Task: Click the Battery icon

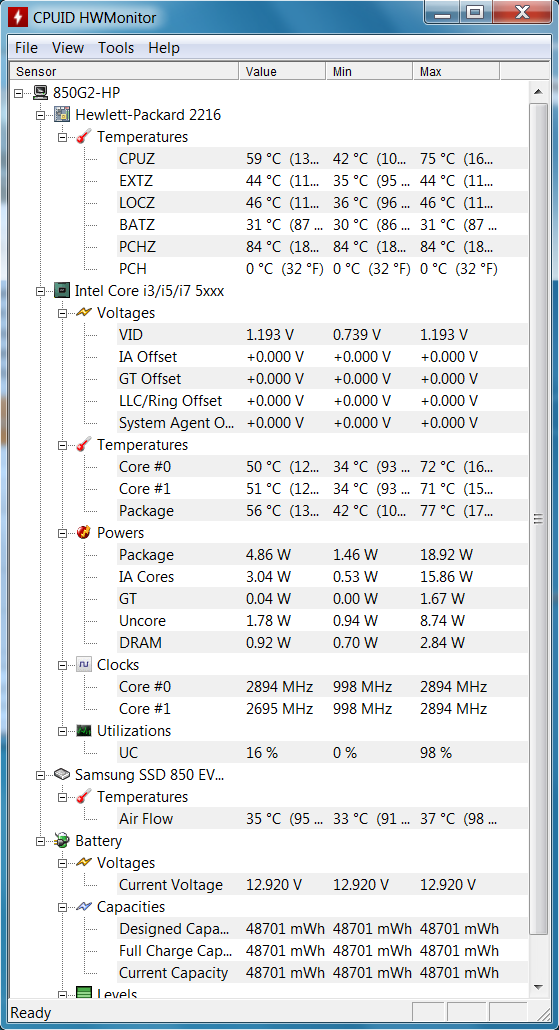Action: (x=62, y=841)
